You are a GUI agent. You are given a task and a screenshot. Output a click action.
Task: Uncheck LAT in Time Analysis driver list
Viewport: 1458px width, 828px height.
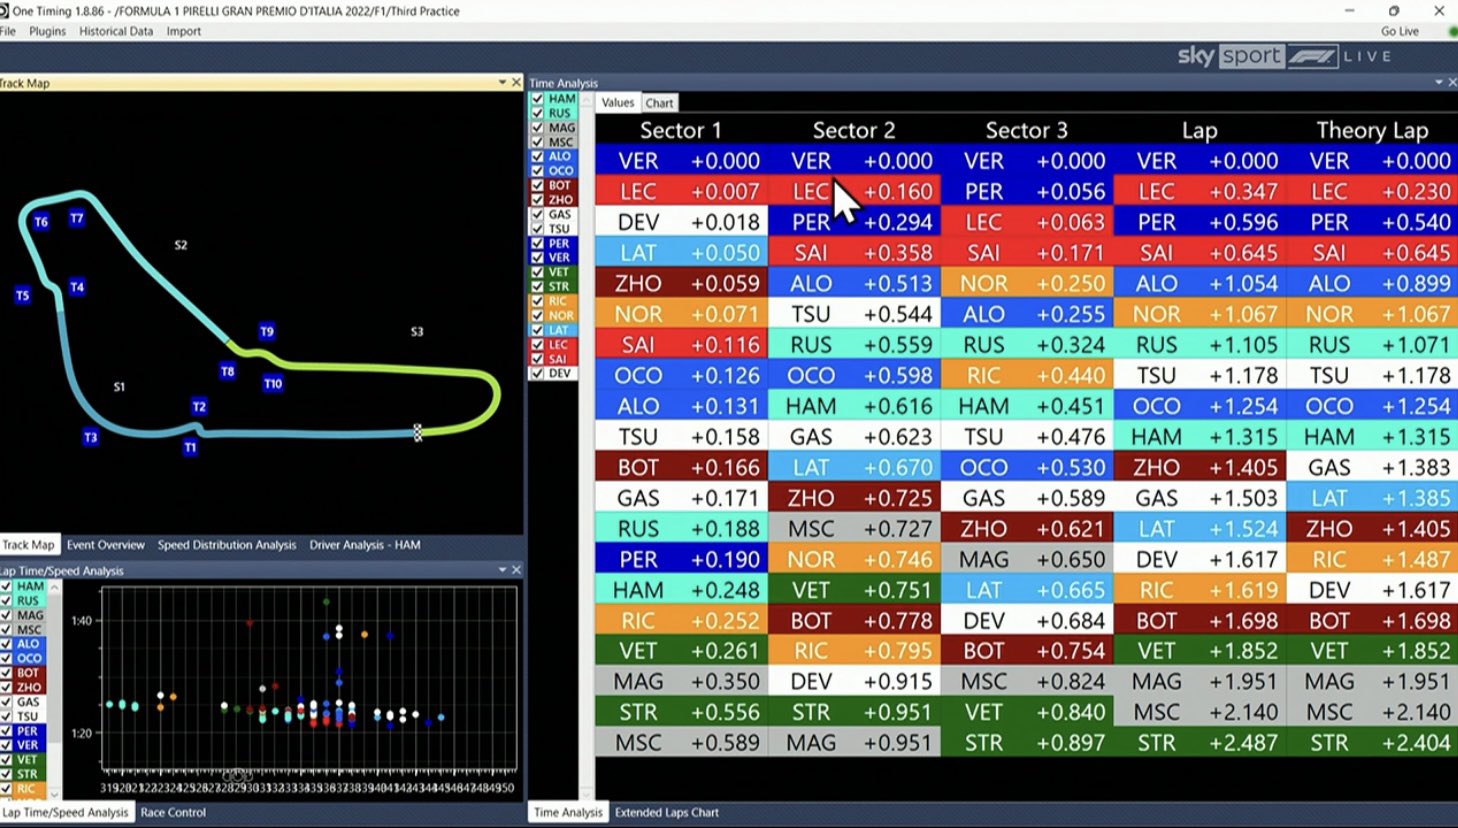click(538, 330)
